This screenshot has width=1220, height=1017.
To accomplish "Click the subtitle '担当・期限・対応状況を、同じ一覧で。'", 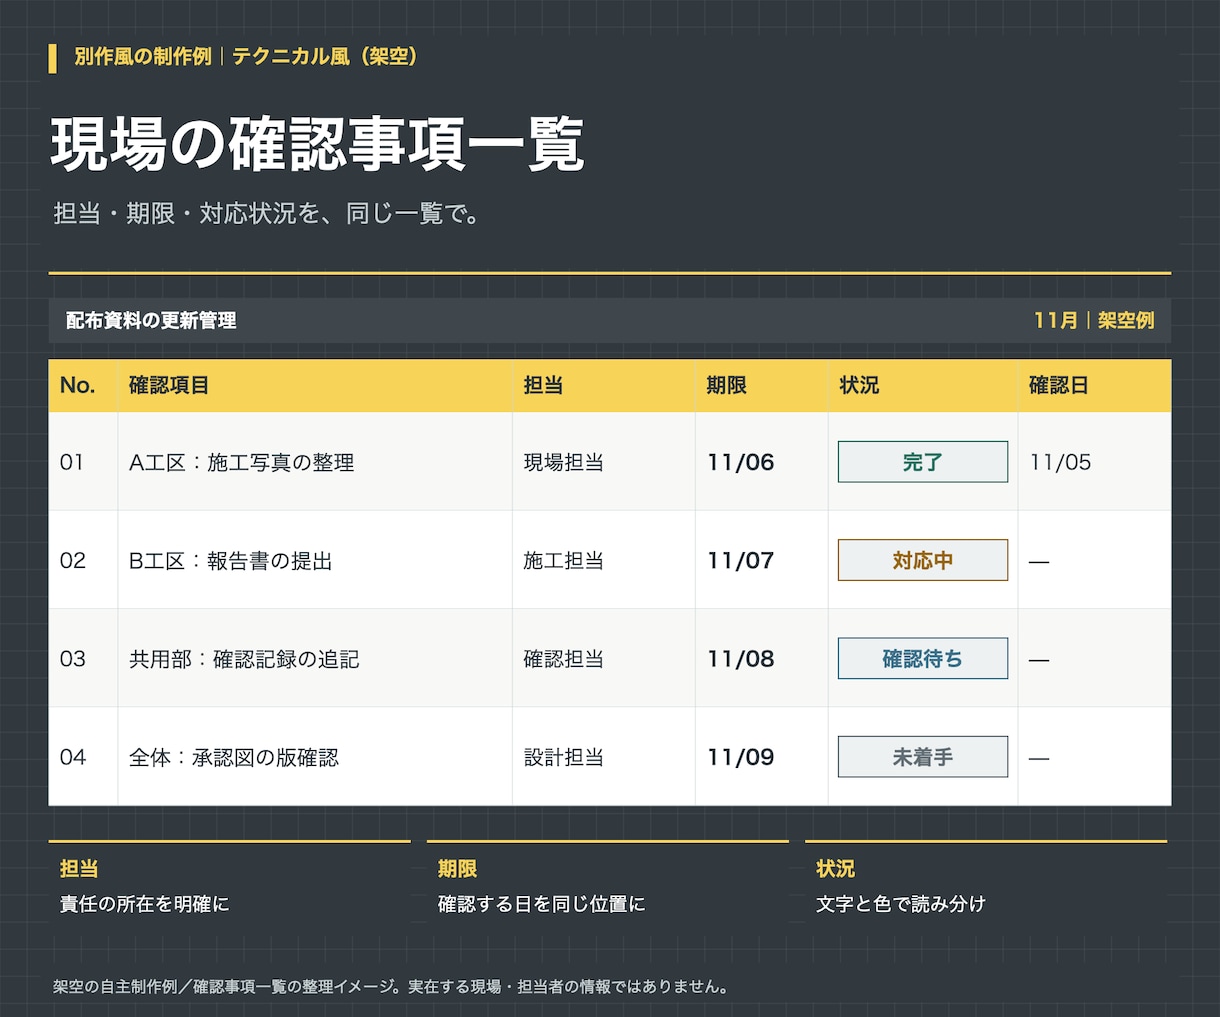I will tap(268, 213).
